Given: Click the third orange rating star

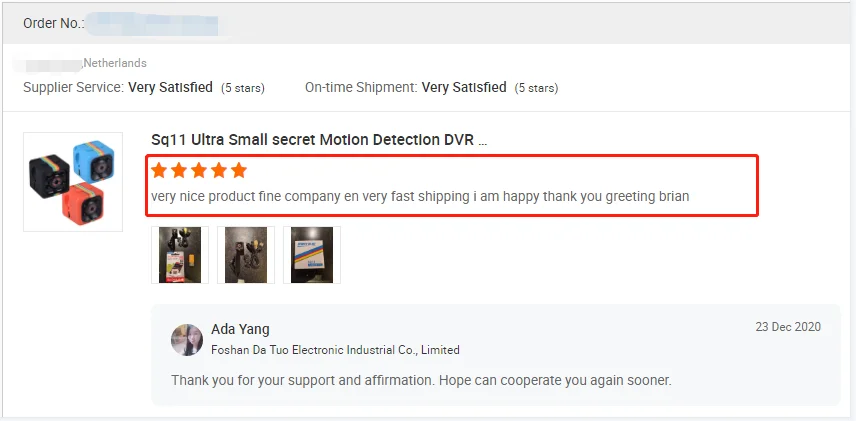Looking at the screenshot, I should tap(199, 171).
